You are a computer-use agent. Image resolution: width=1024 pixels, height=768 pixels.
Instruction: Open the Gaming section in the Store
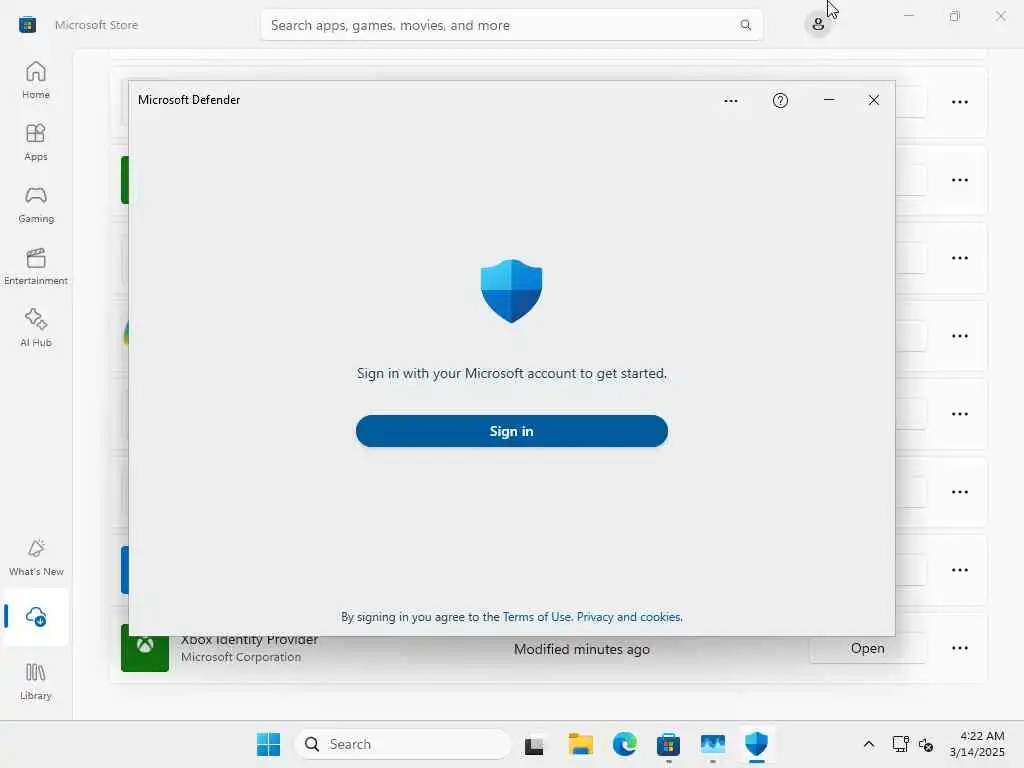tap(36, 204)
